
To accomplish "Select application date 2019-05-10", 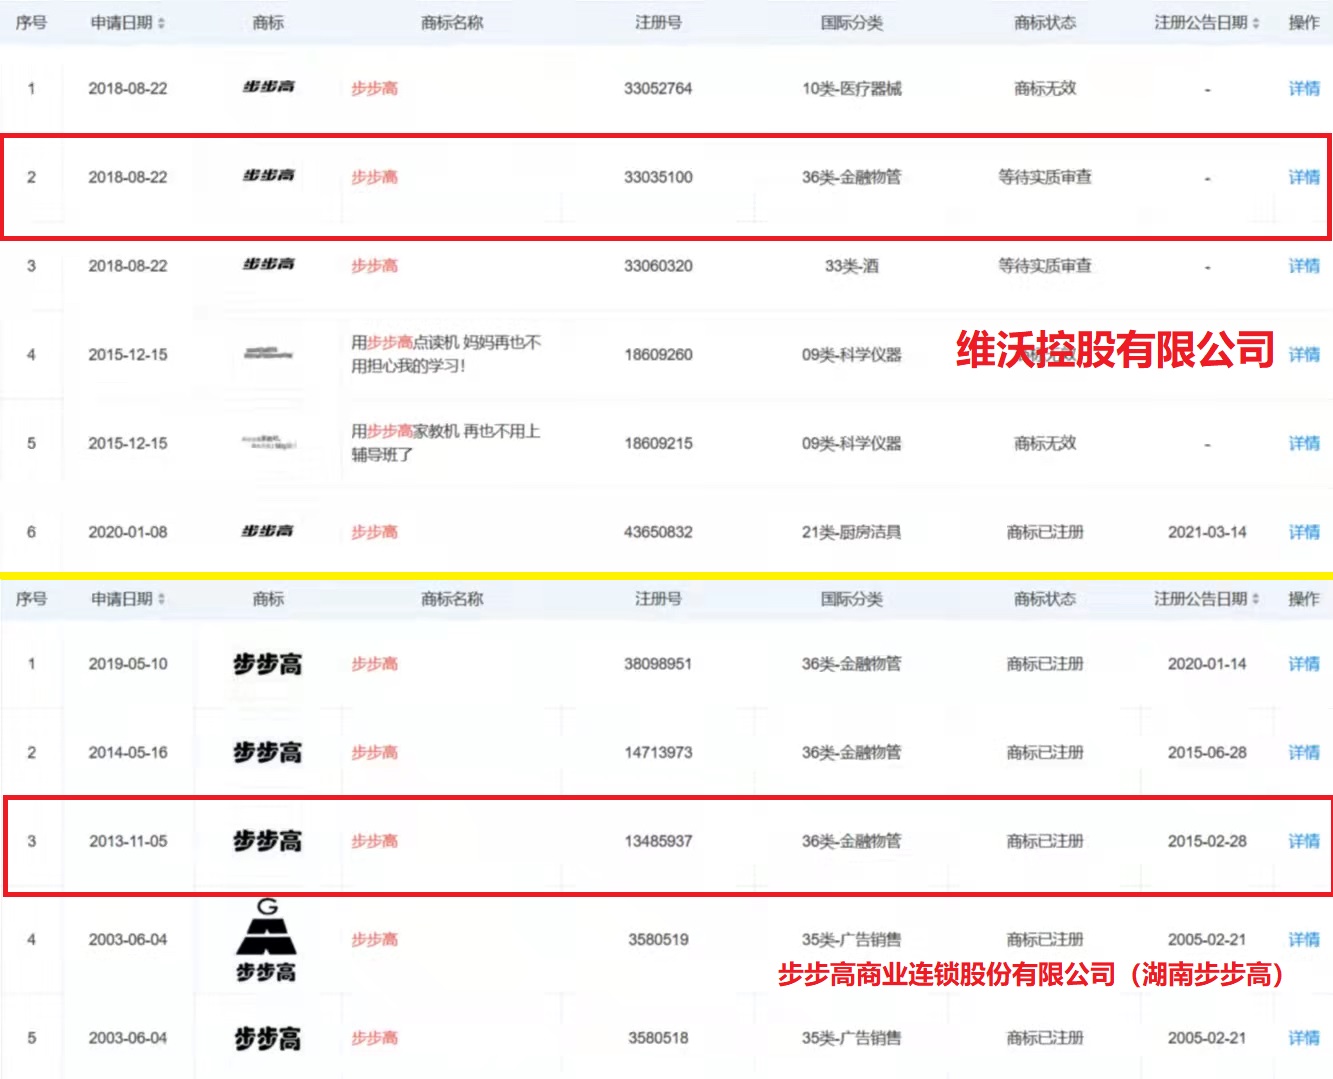I will [x=128, y=664].
